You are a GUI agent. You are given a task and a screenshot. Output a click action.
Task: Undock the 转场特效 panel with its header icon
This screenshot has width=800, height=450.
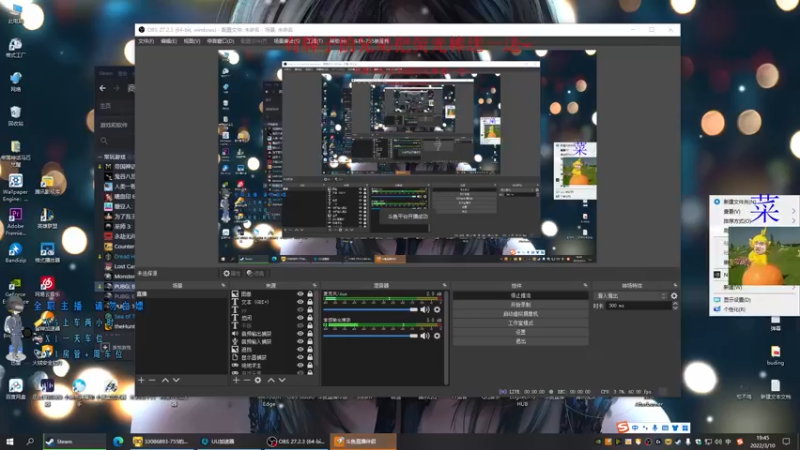pos(675,286)
